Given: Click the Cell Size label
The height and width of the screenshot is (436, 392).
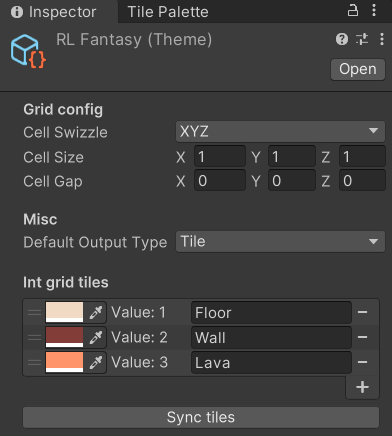Looking at the screenshot, I should click(53, 157).
